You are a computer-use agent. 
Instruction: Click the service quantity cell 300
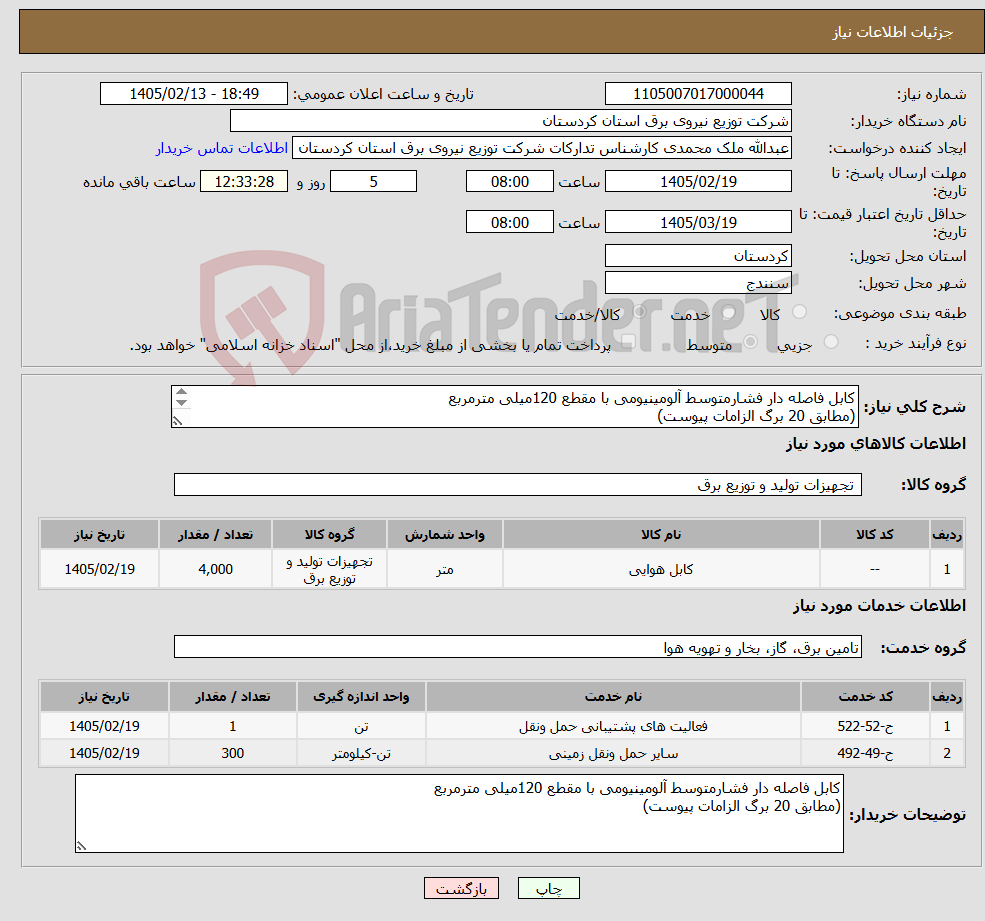tap(232, 753)
